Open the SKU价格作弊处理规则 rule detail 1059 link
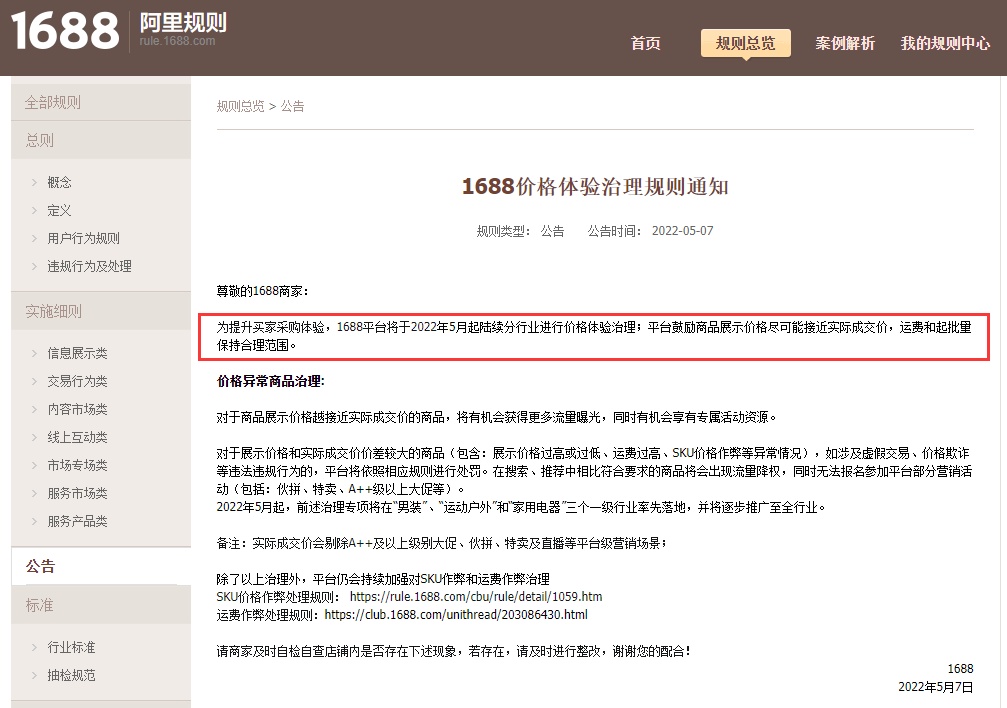 [476, 597]
